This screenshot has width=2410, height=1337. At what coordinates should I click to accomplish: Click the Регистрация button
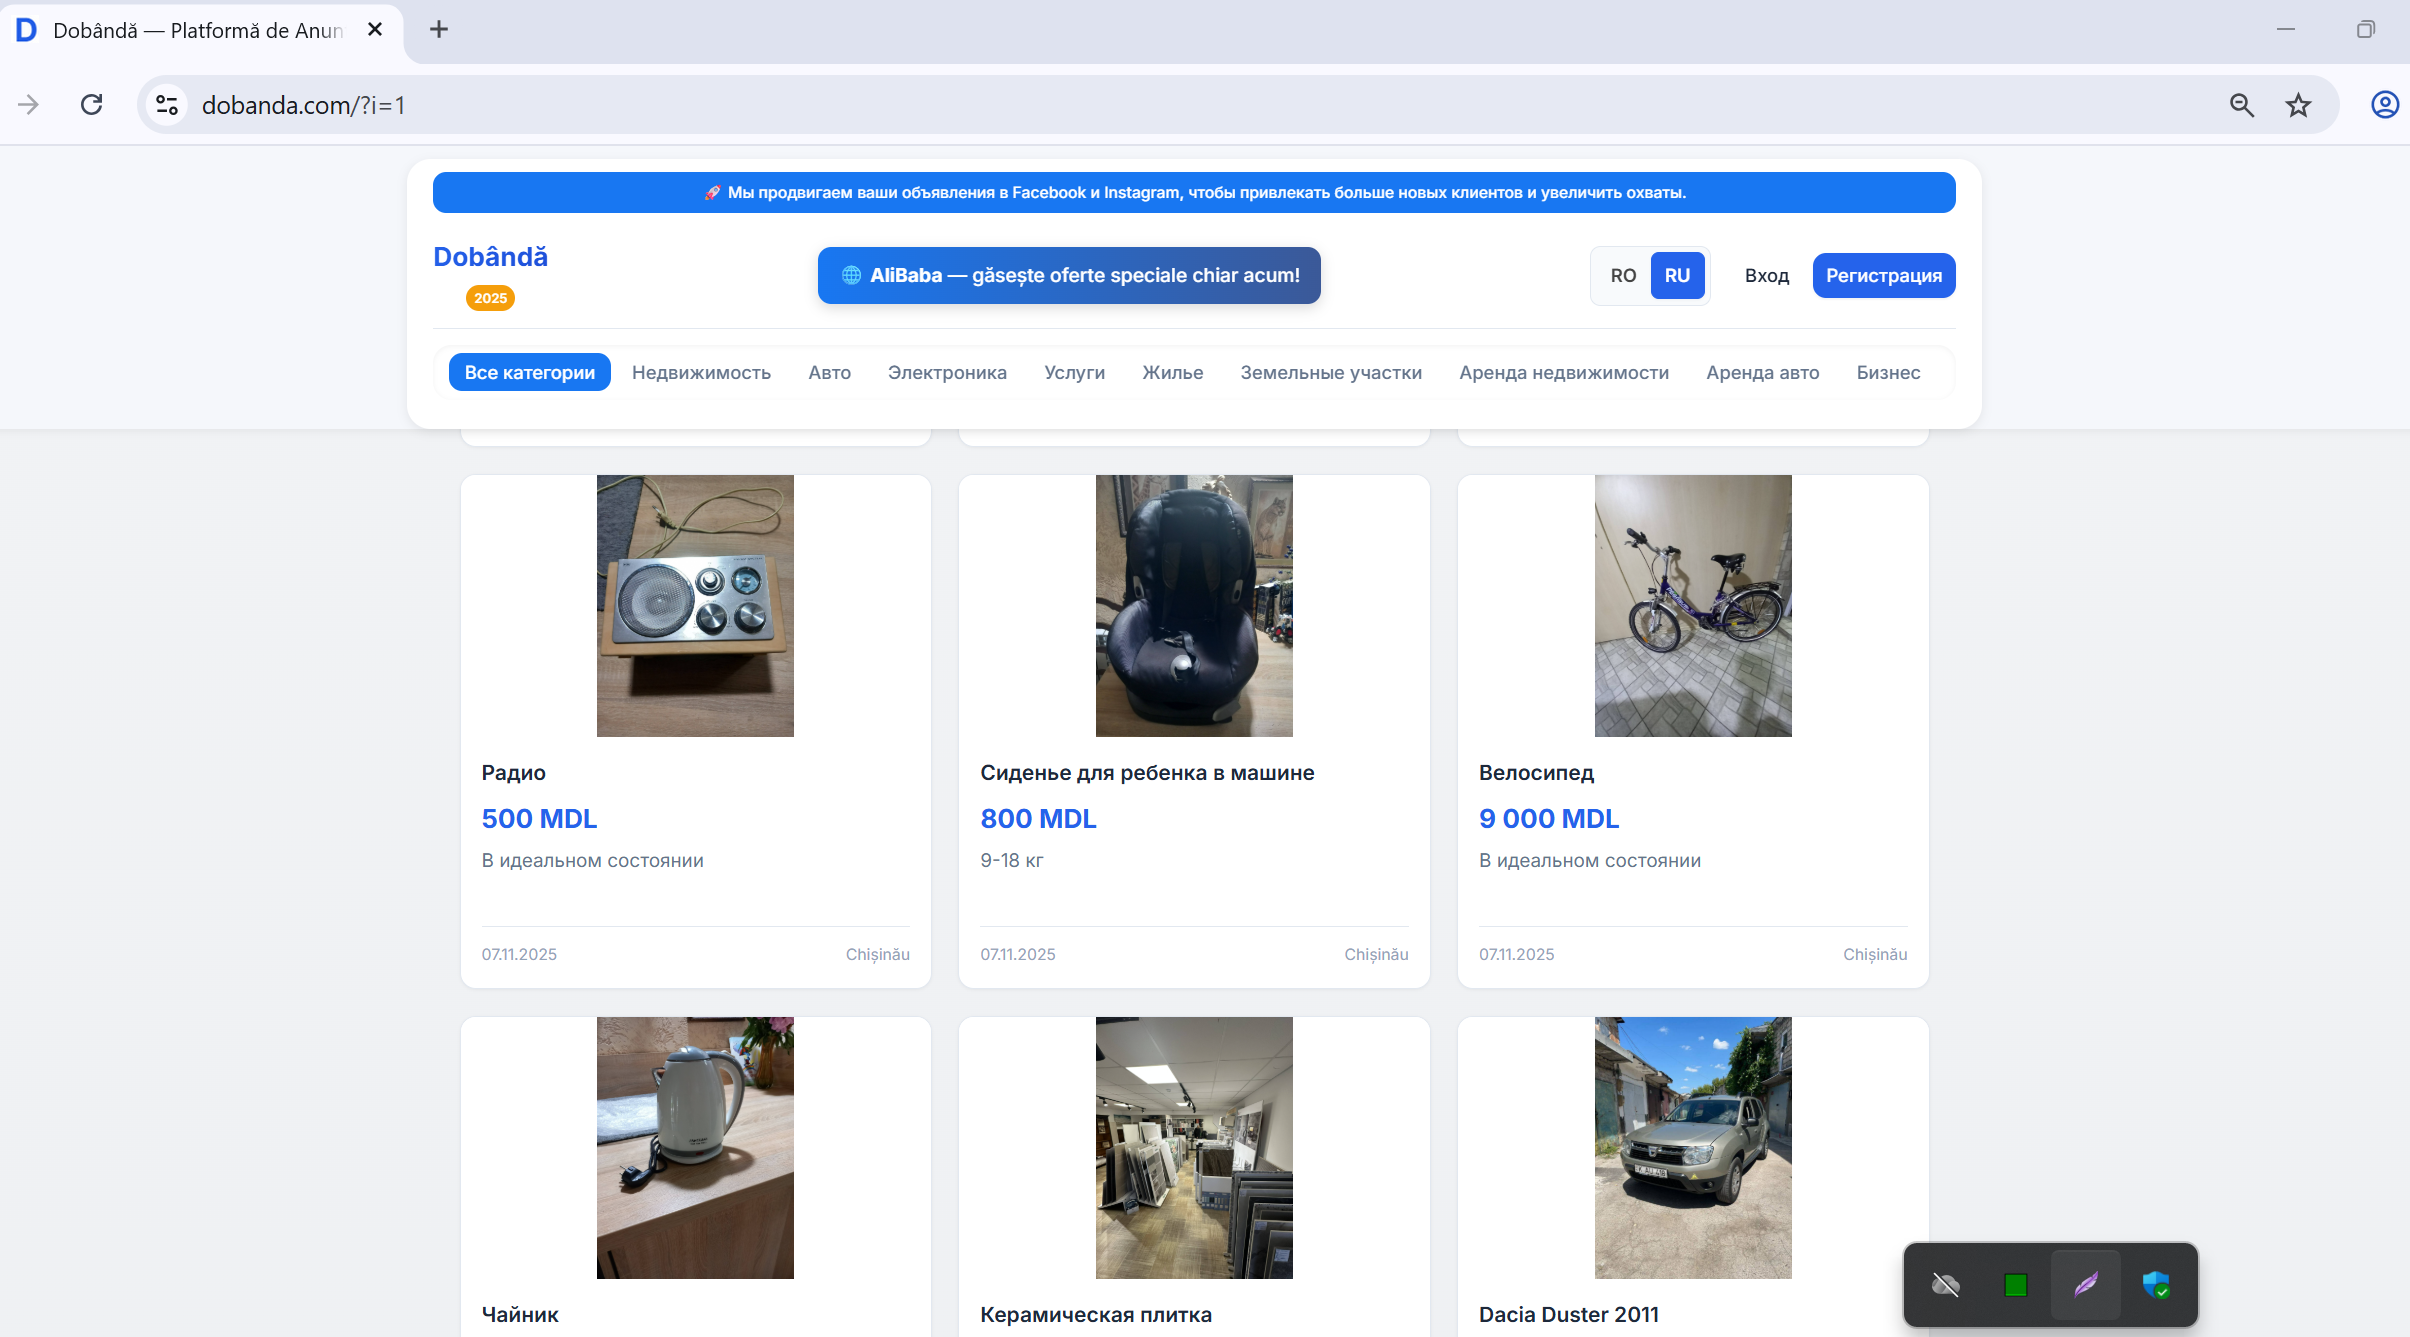point(1883,276)
